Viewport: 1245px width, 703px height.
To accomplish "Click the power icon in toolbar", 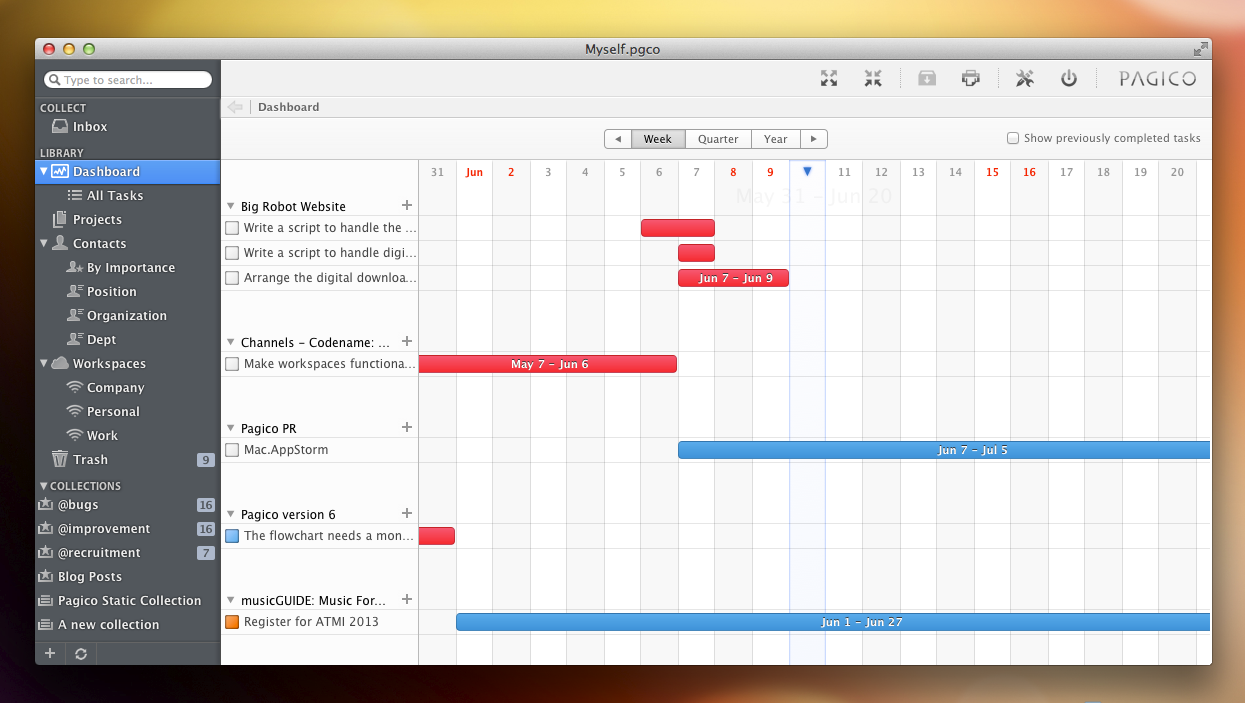I will pos(1069,78).
